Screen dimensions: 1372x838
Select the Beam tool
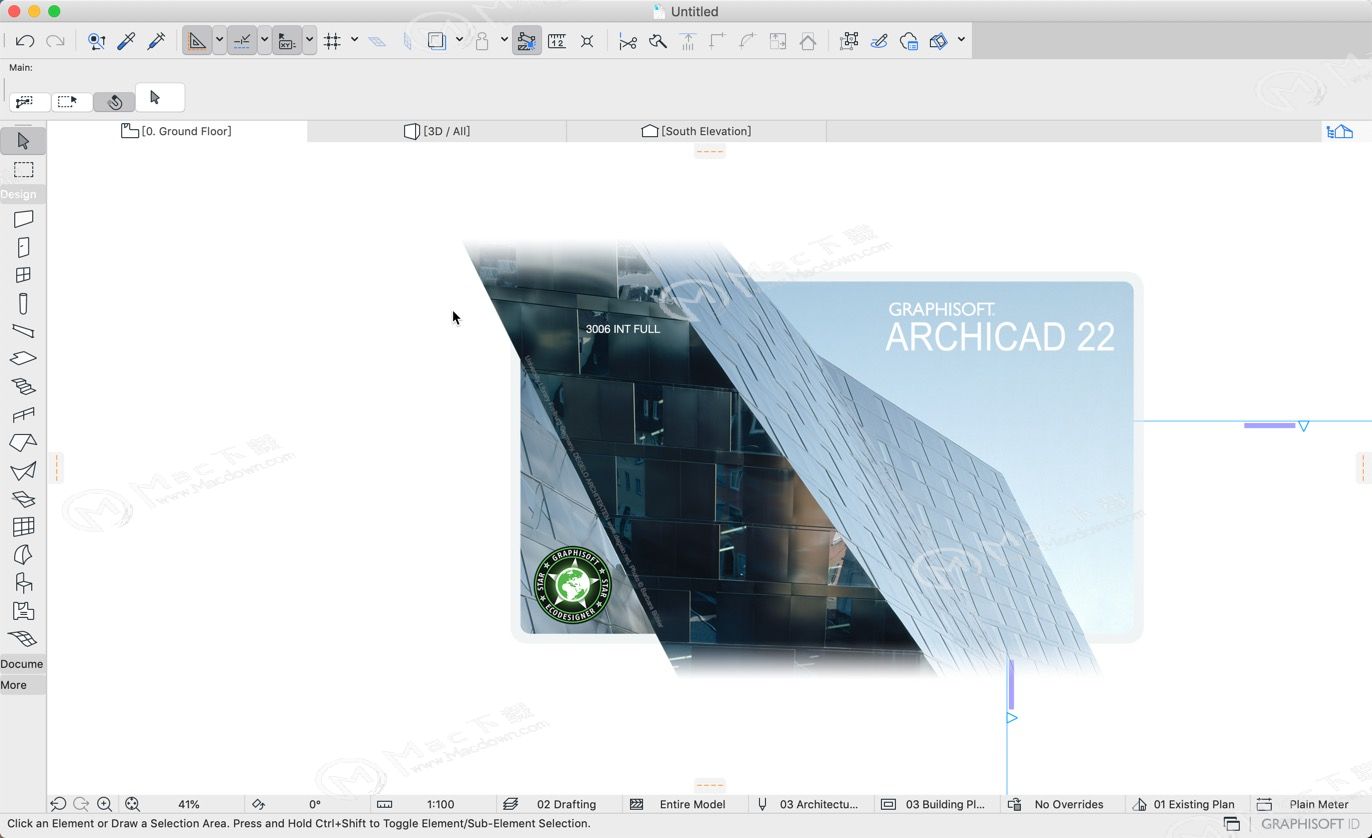click(x=23, y=331)
